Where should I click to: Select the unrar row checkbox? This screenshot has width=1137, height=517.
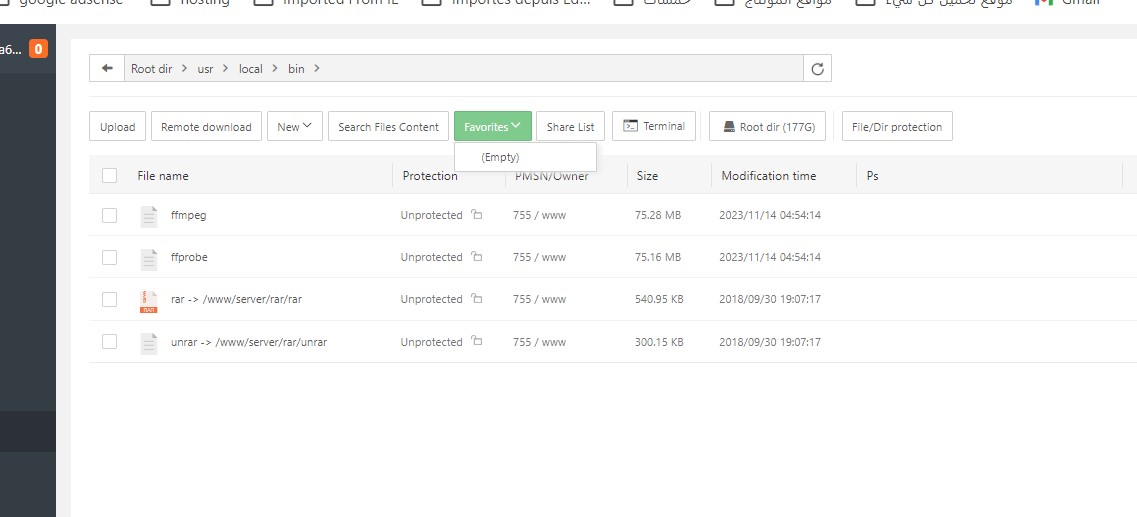tap(110, 342)
